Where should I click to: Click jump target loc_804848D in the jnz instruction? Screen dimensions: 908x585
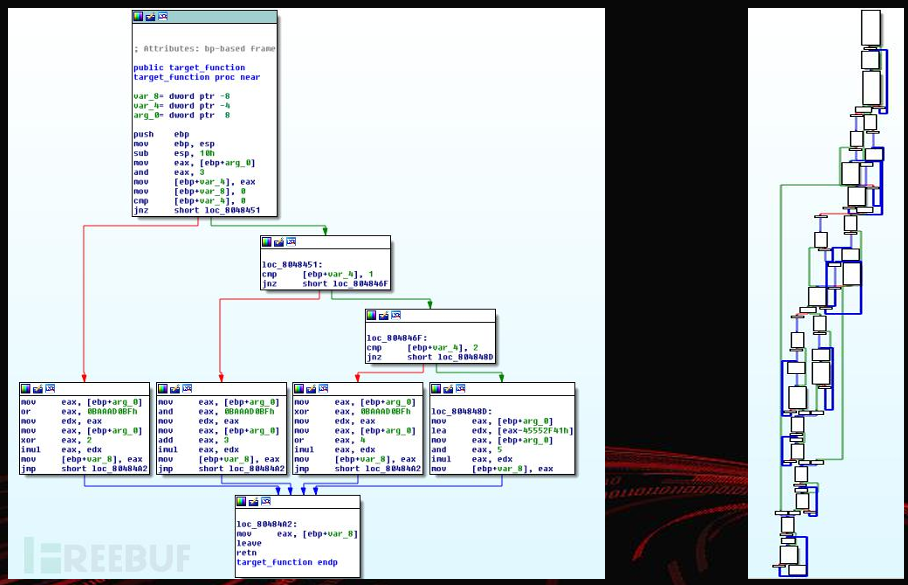coord(464,357)
